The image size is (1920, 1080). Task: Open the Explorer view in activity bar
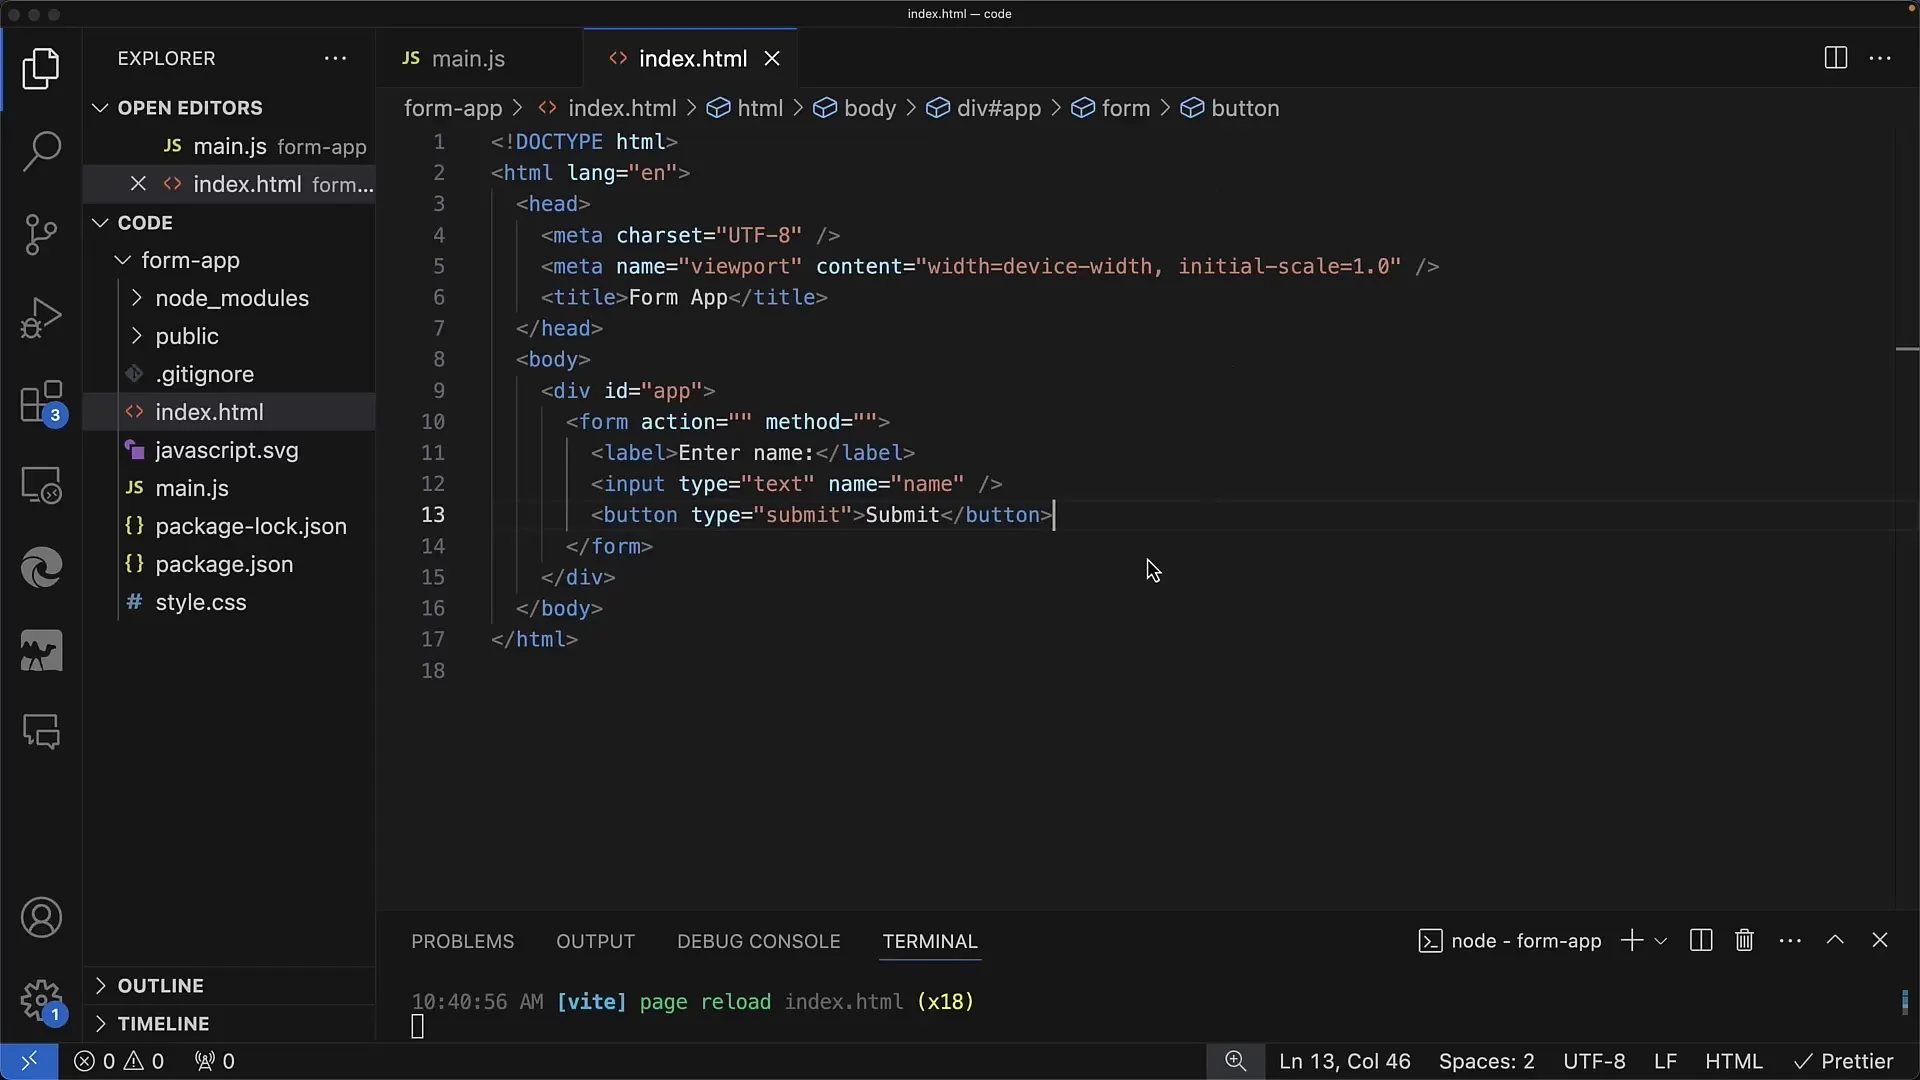[41, 68]
